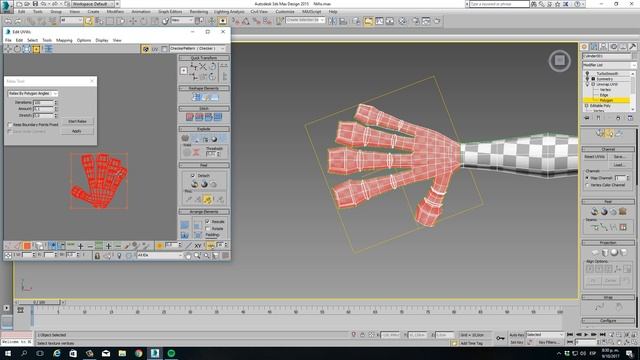Select the Rotate tool in Edit UVWs toolbar
The image size is (640, 360).
pos(17,49)
